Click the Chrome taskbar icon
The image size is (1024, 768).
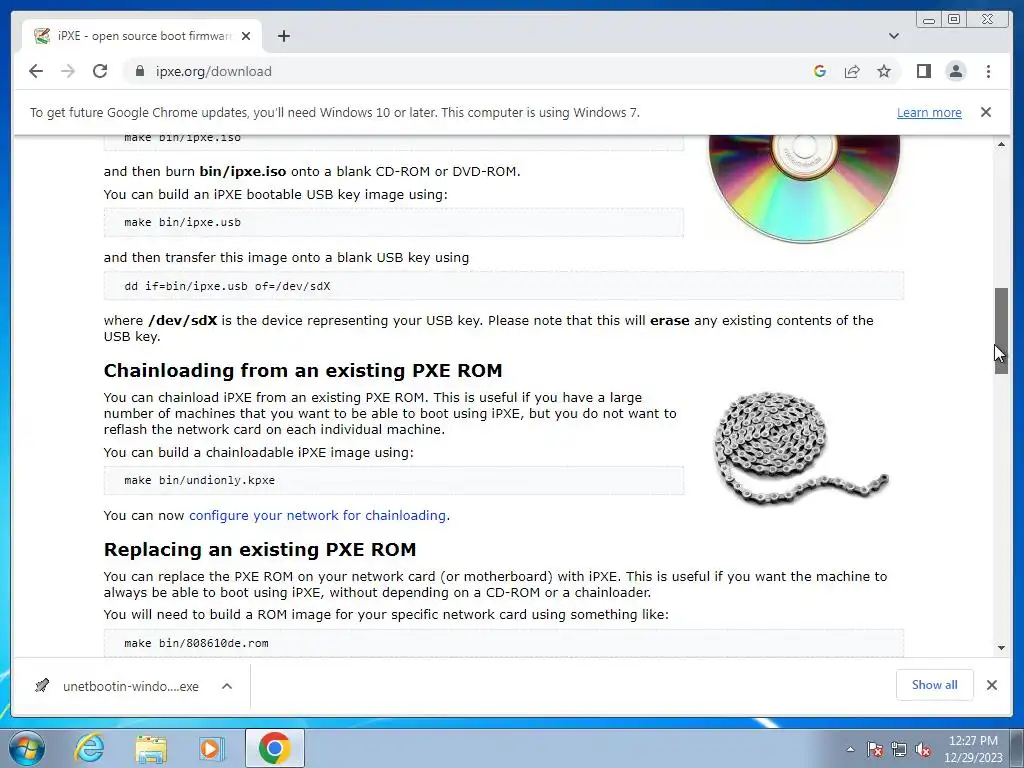(274, 748)
